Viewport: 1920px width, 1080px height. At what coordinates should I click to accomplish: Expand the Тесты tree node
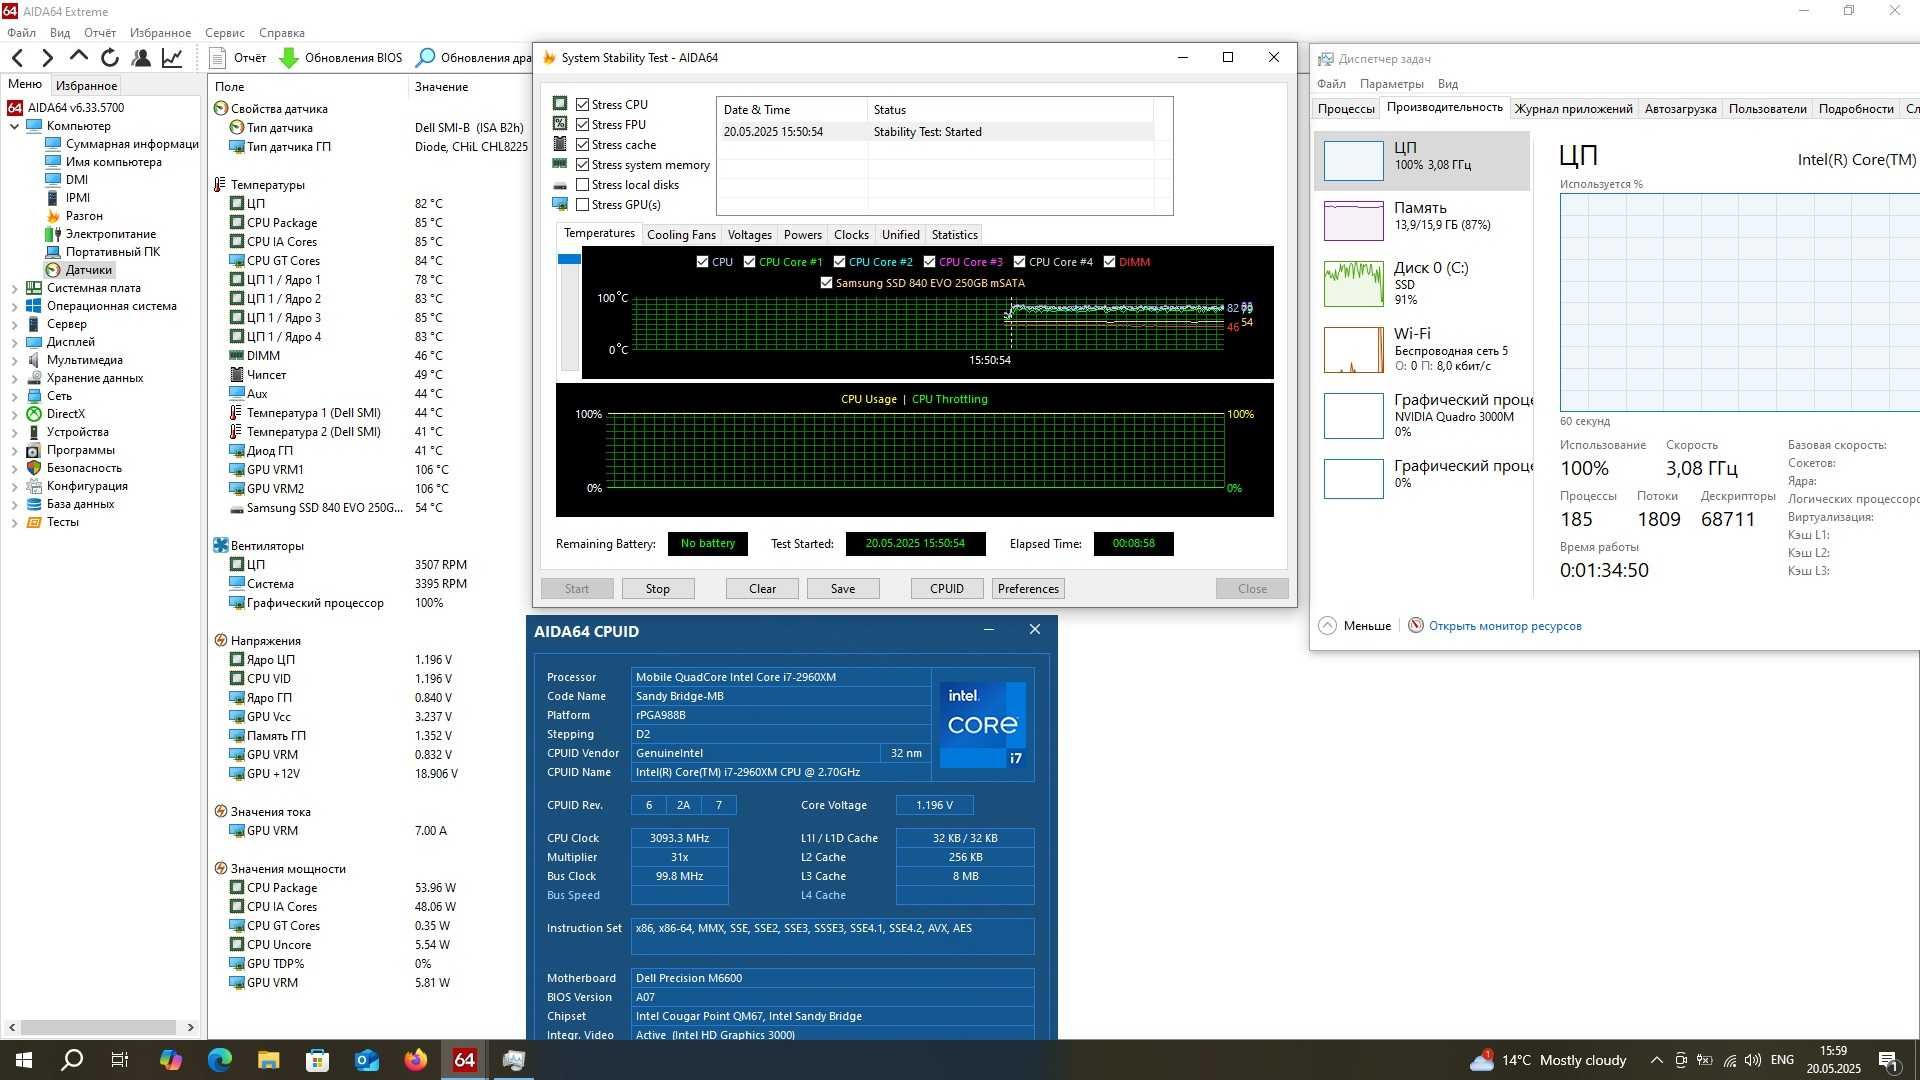click(15, 522)
